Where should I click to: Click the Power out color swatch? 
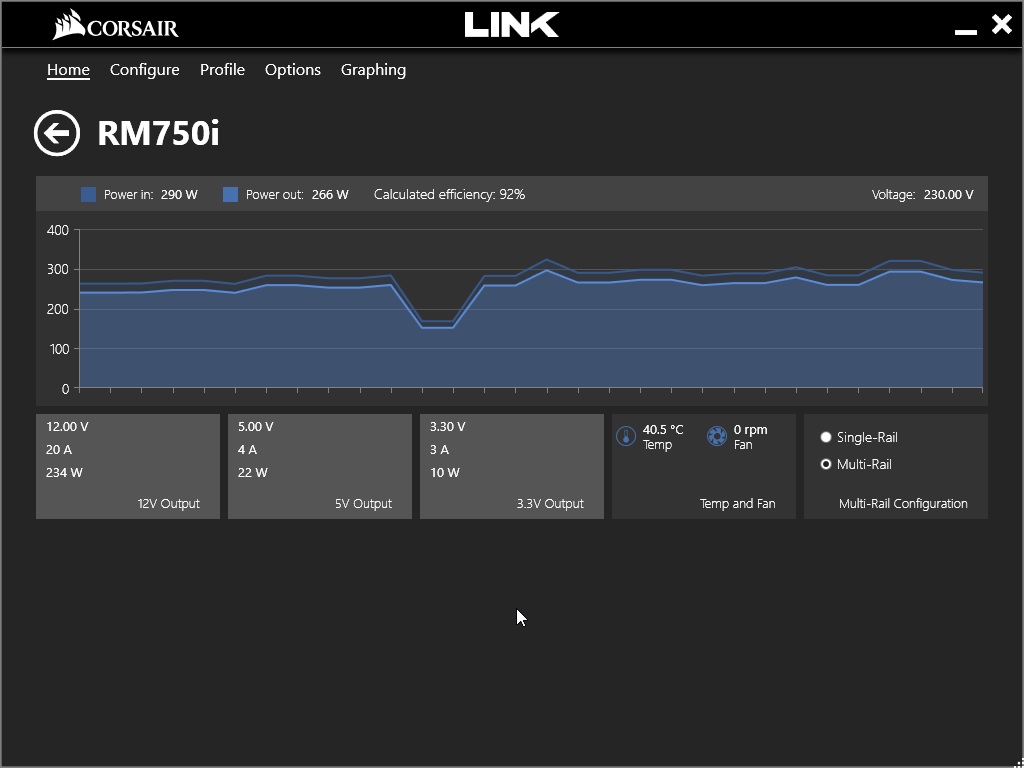231,195
